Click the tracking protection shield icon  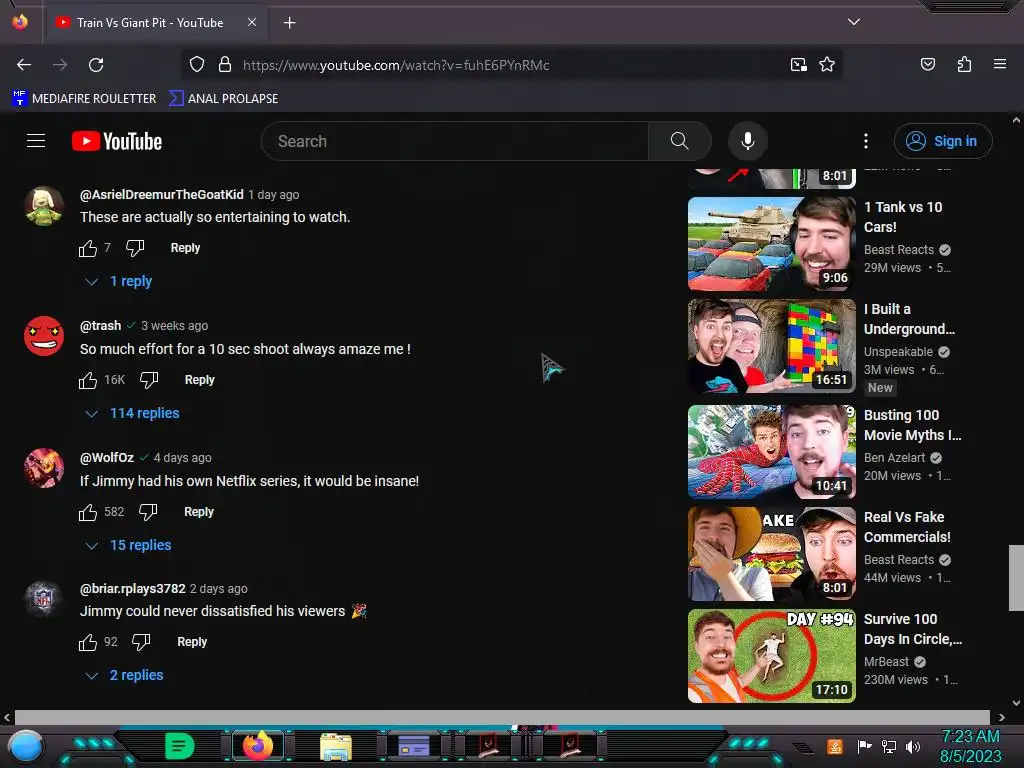point(197,65)
